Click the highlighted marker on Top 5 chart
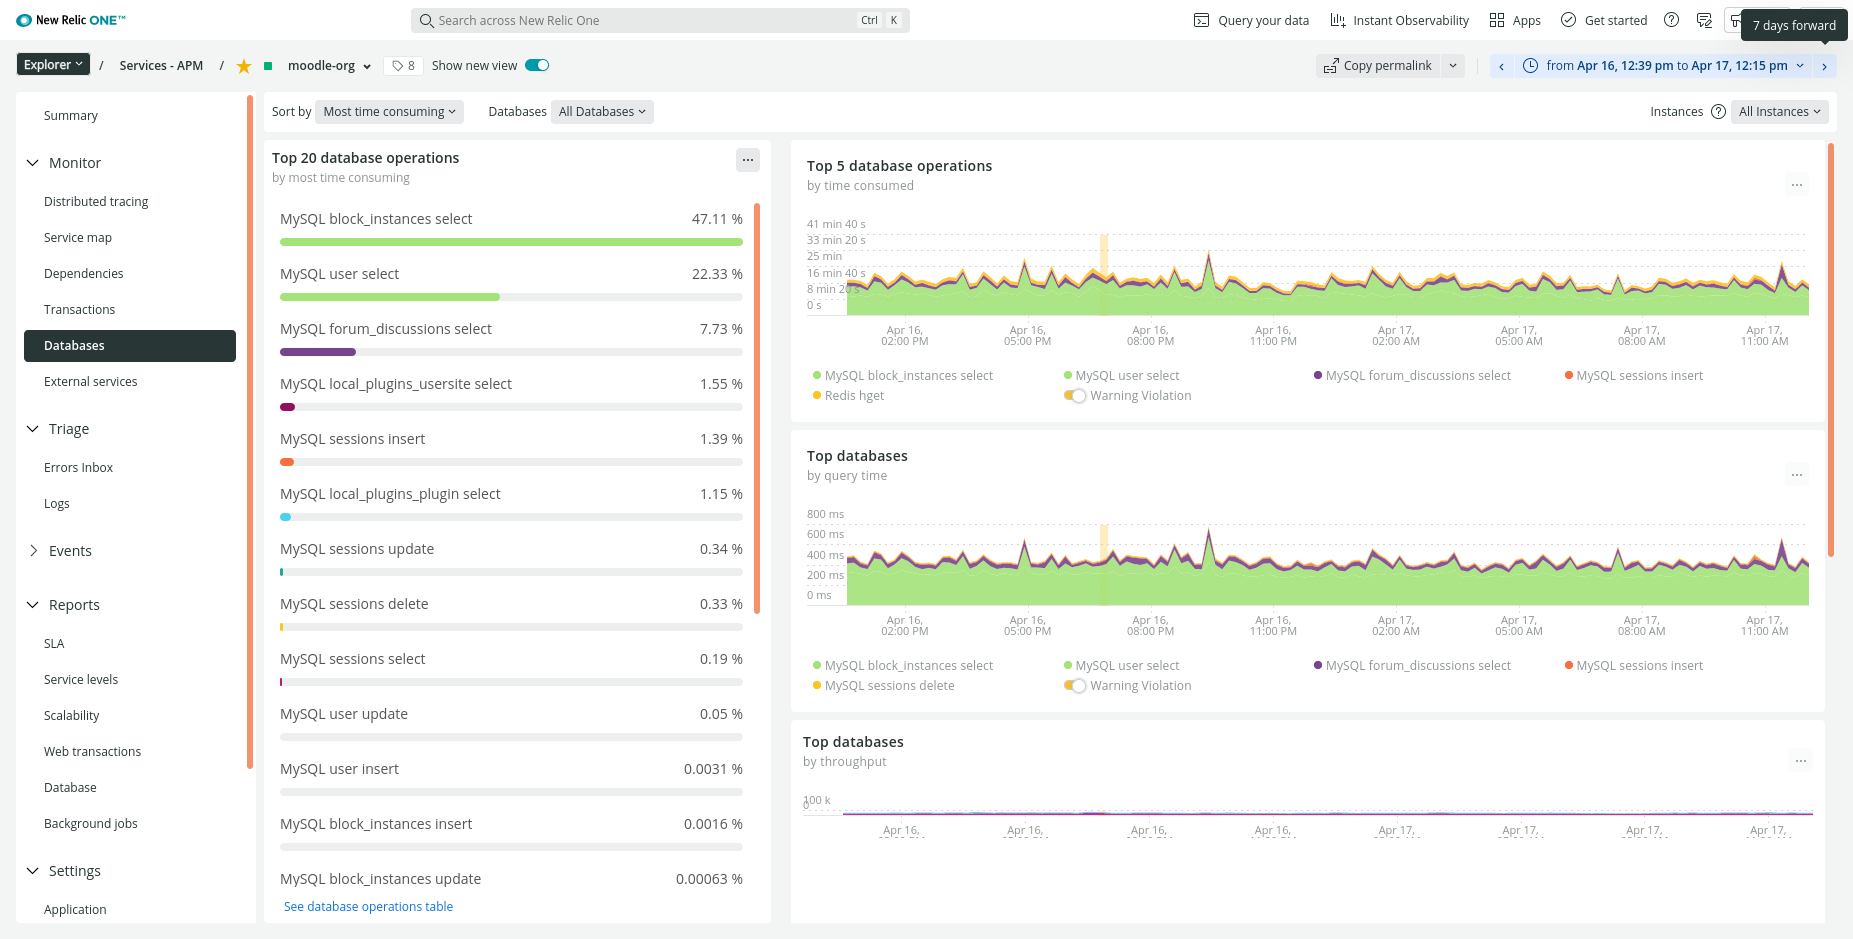This screenshot has height=939, width=1853. tap(1104, 274)
